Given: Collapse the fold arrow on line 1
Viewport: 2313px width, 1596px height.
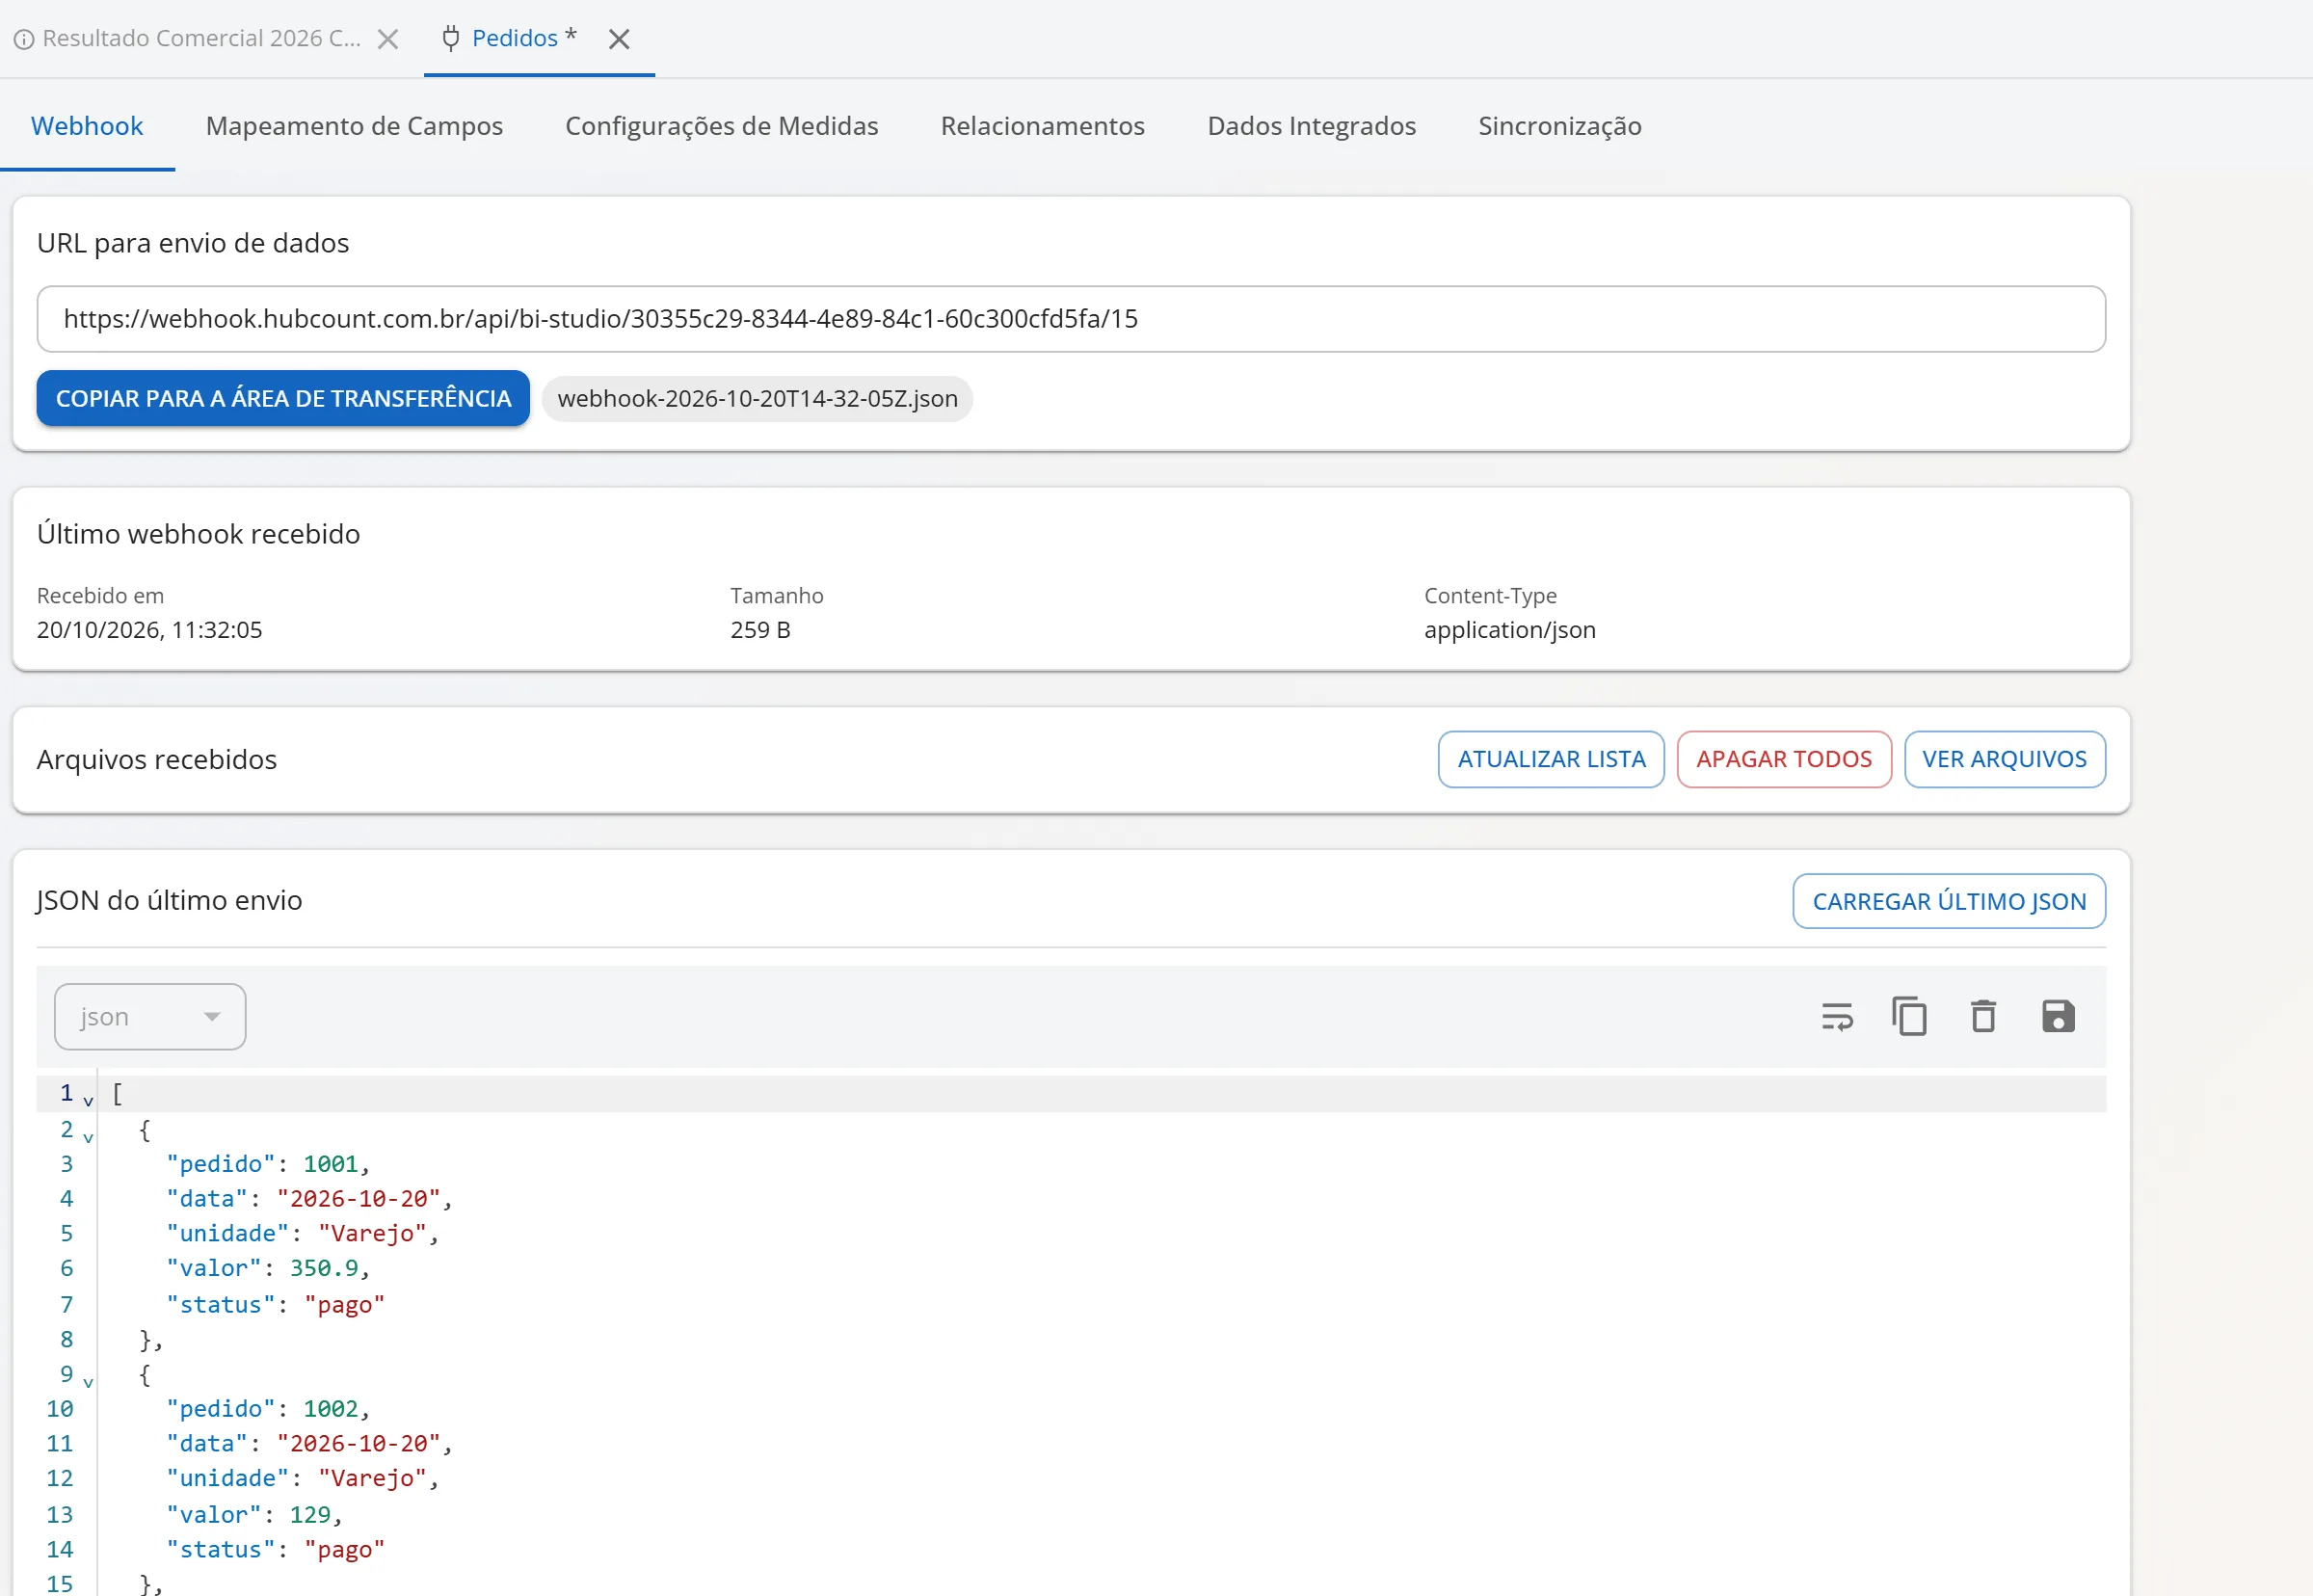Looking at the screenshot, I should click(88, 1101).
